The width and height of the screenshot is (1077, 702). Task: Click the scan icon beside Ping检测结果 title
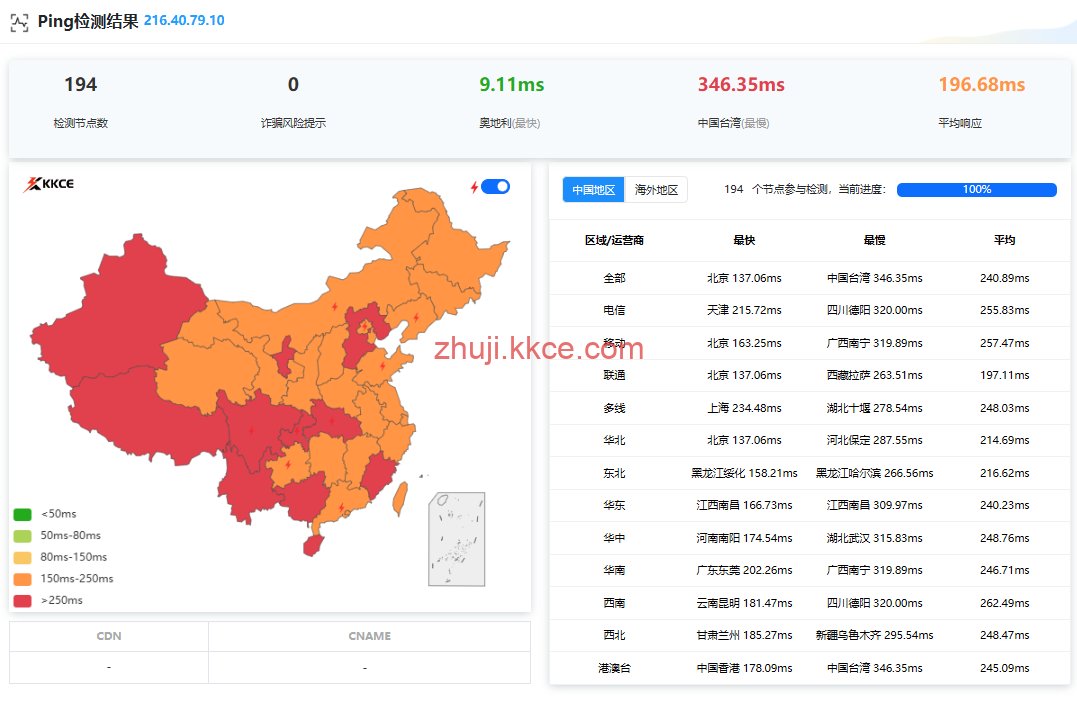coord(19,22)
